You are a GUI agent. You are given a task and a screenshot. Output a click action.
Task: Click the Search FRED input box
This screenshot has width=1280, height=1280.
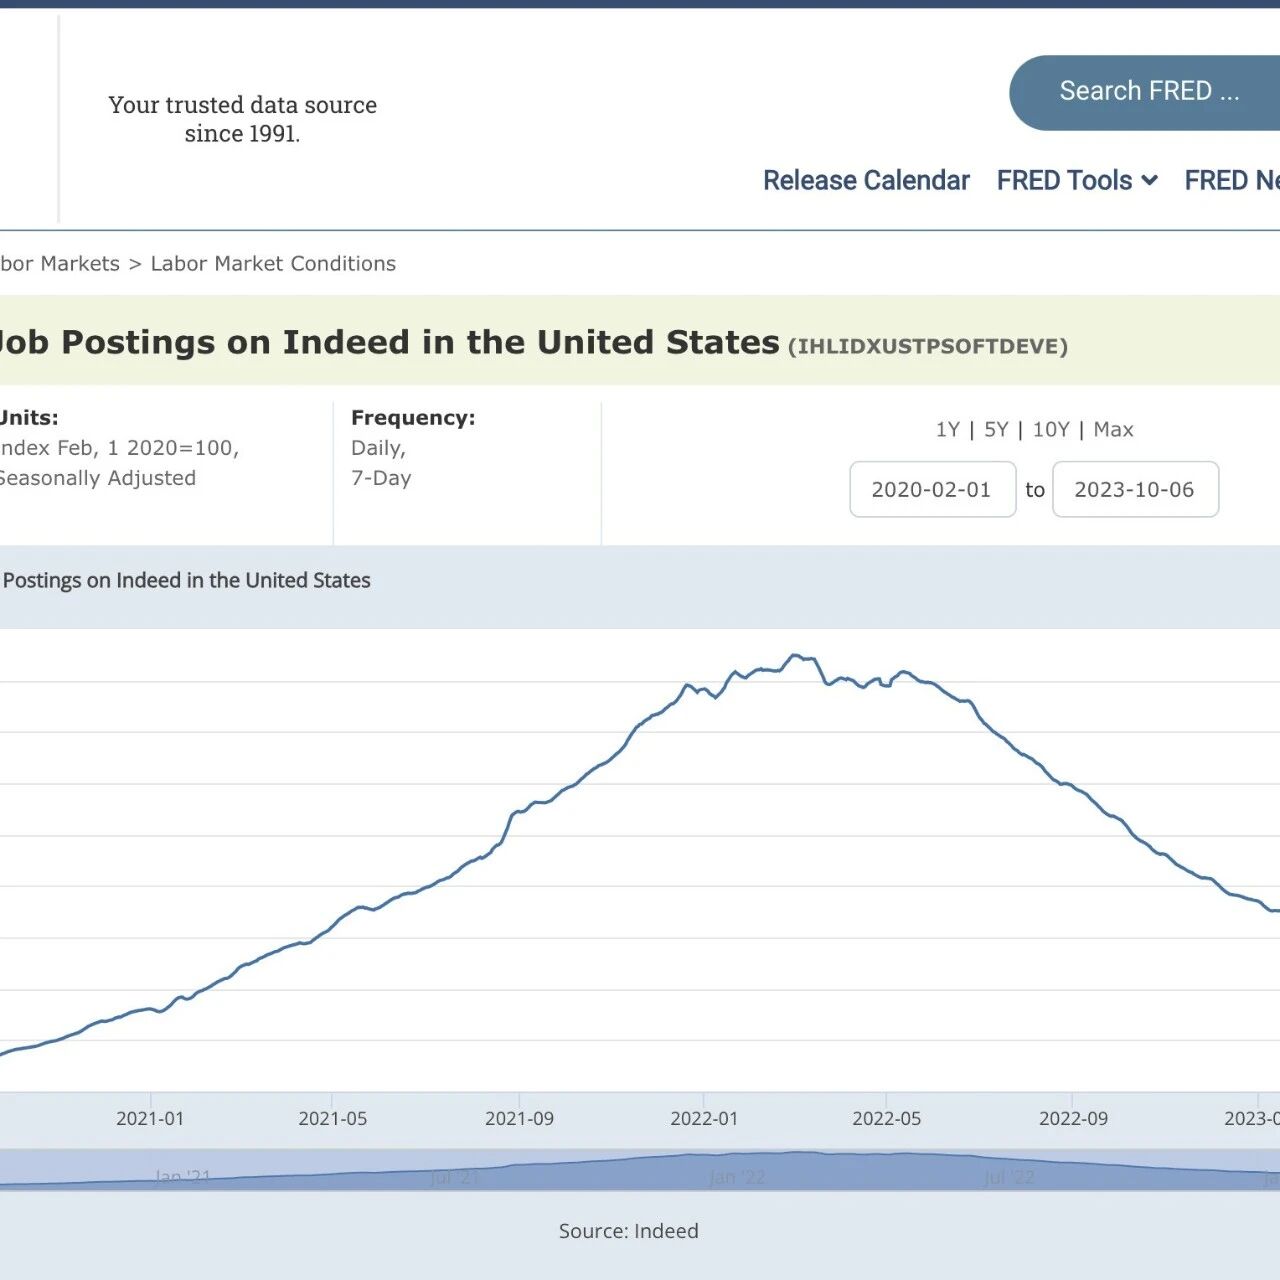pyautogui.click(x=1148, y=92)
